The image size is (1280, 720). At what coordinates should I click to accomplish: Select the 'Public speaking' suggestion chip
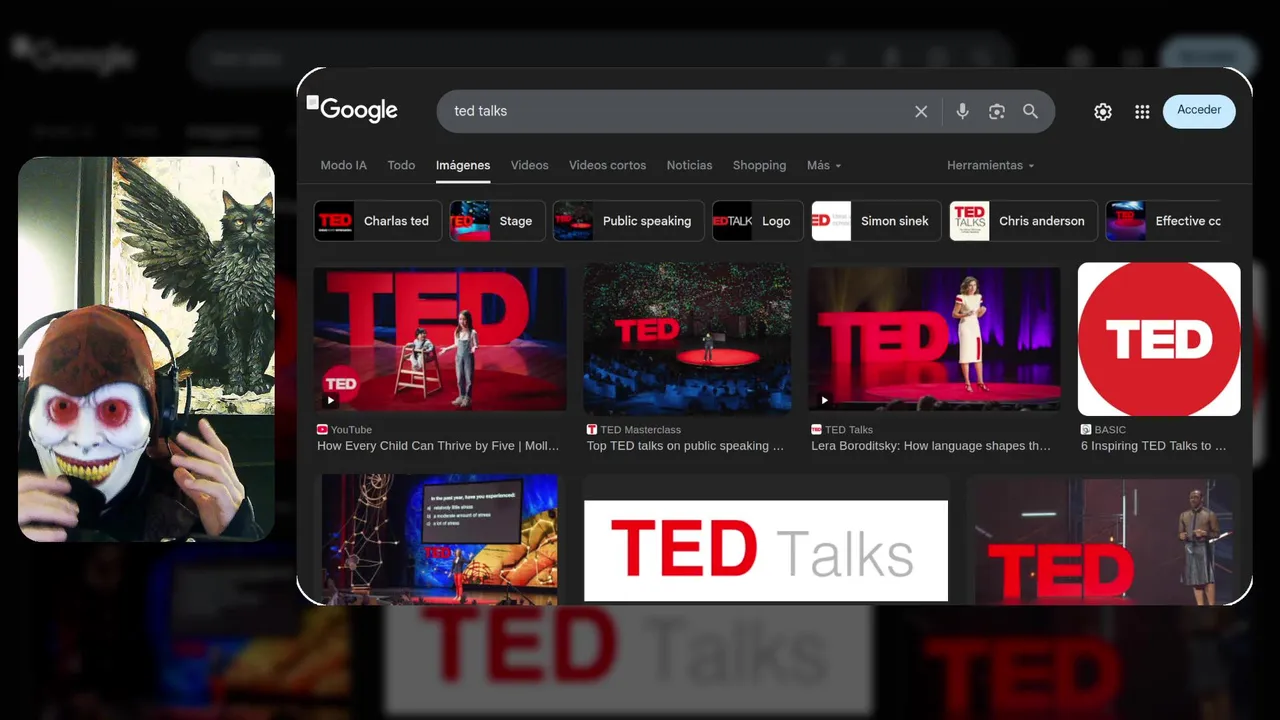click(x=628, y=221)
